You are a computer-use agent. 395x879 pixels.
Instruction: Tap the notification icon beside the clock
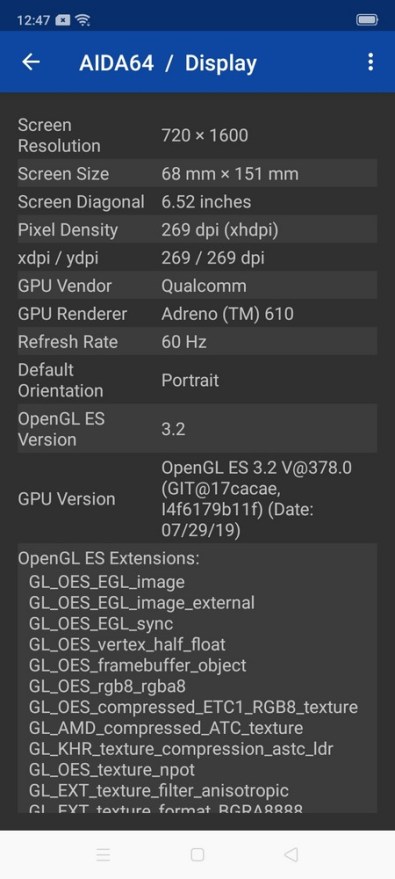(x=63, y=20)
